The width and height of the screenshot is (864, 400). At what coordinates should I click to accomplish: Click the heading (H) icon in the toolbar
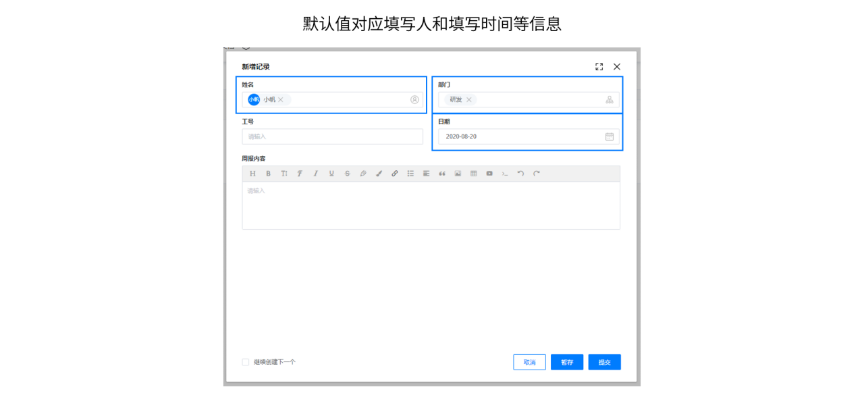pyautogui.click(x=252, y=173)
